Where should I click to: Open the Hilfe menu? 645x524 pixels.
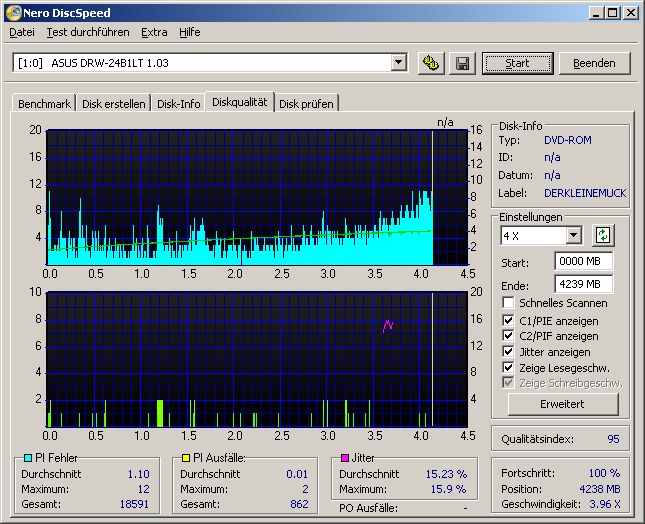click(x=190, y=32)
